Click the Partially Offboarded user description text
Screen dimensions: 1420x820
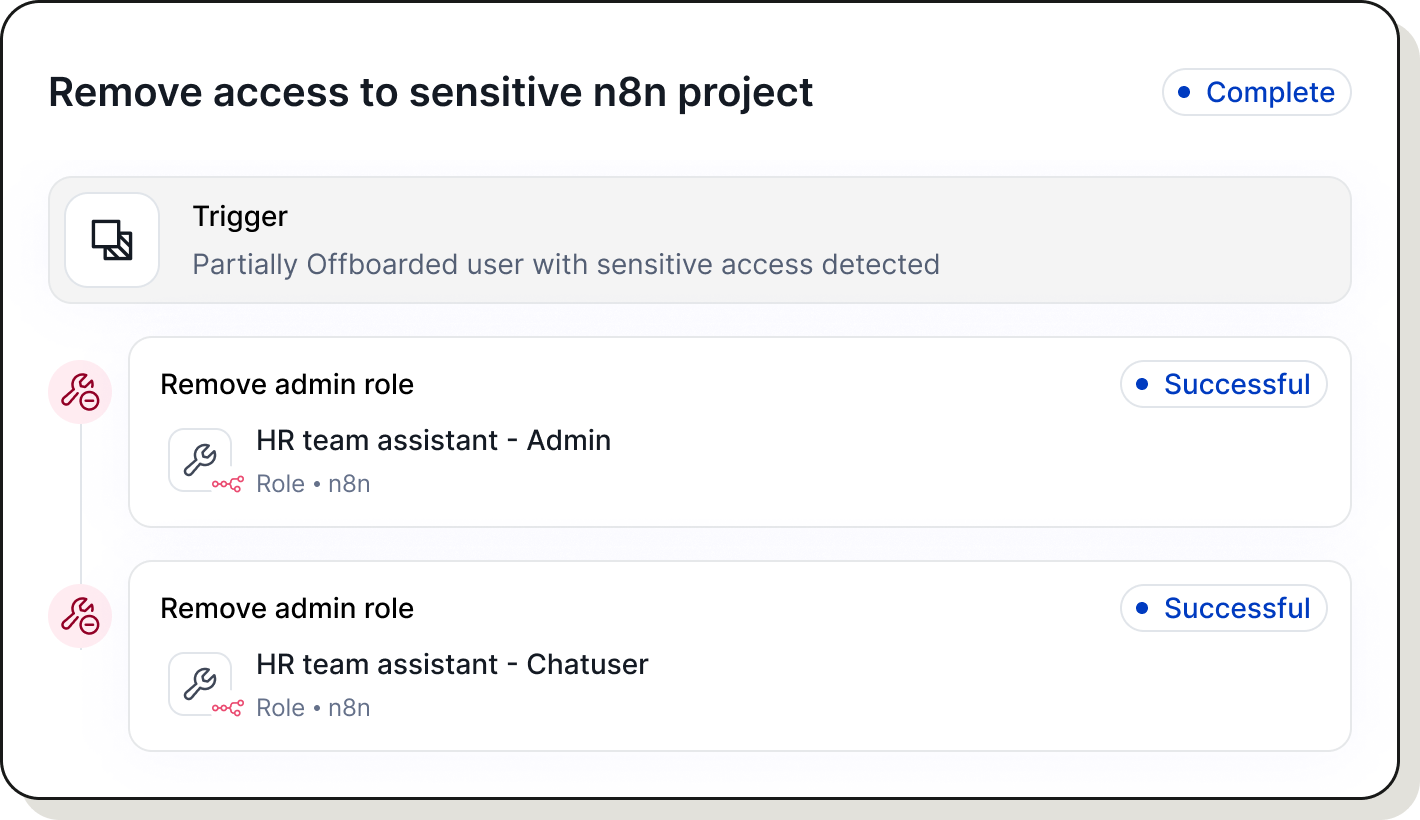pos(565,264)
